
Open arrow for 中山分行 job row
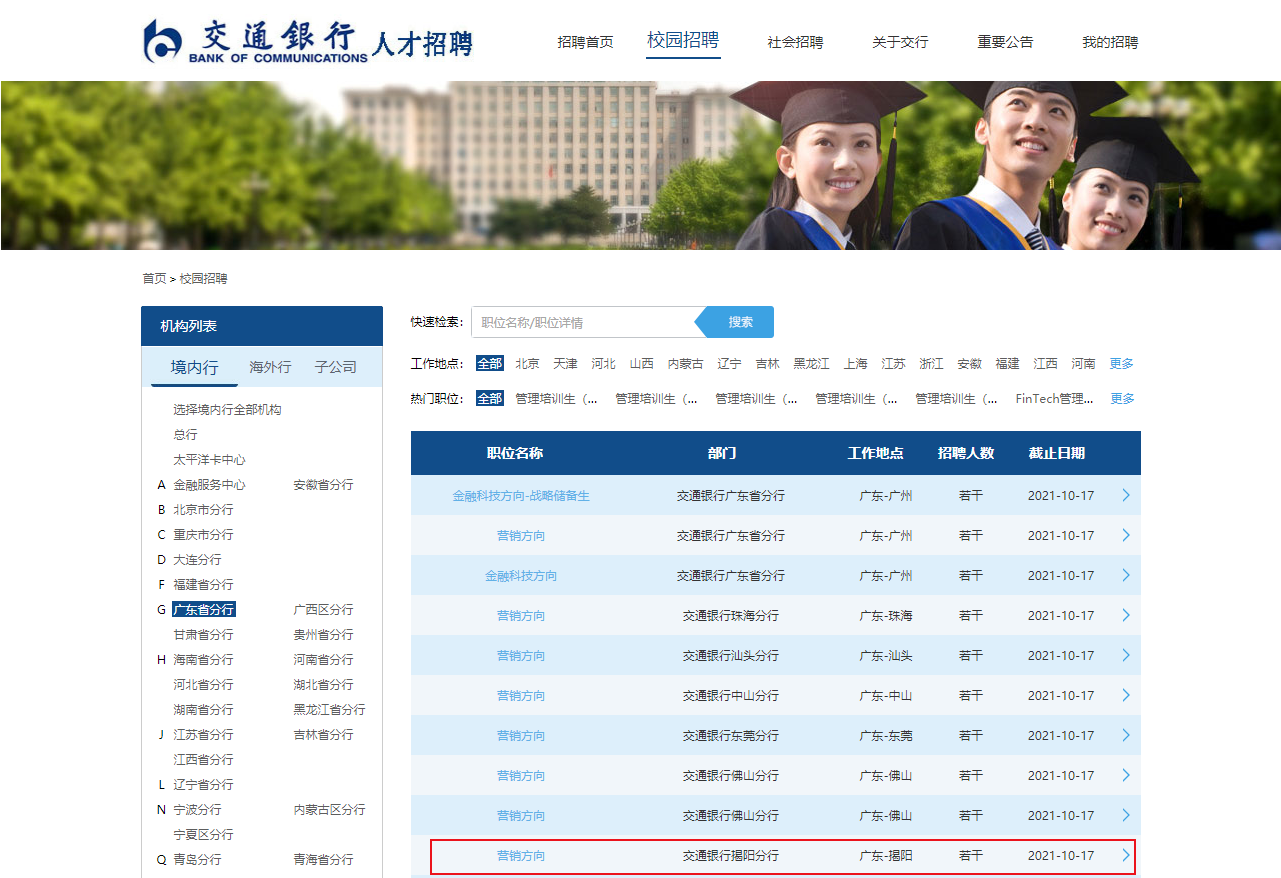tap(1126, 695)
